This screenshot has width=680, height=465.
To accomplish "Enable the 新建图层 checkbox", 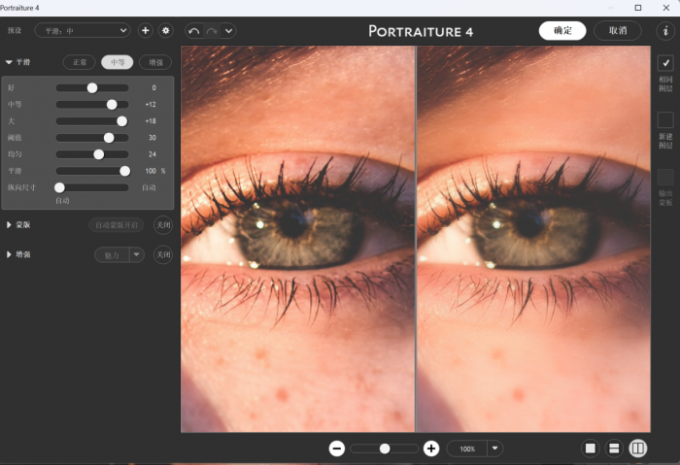I will tap(665, 120).
